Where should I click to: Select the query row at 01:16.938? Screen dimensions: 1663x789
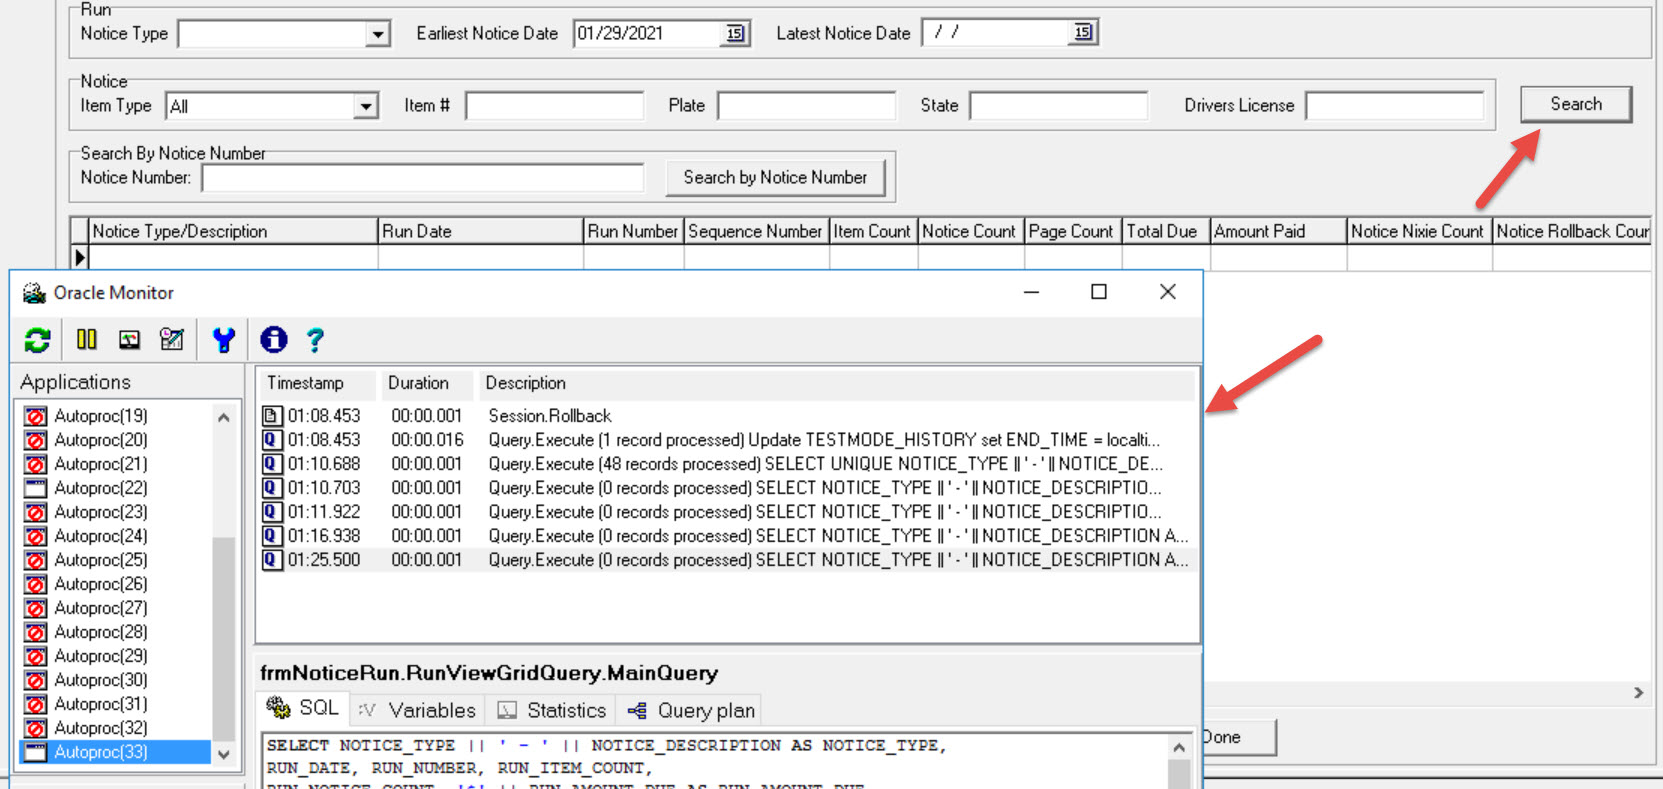pos(727,535)
